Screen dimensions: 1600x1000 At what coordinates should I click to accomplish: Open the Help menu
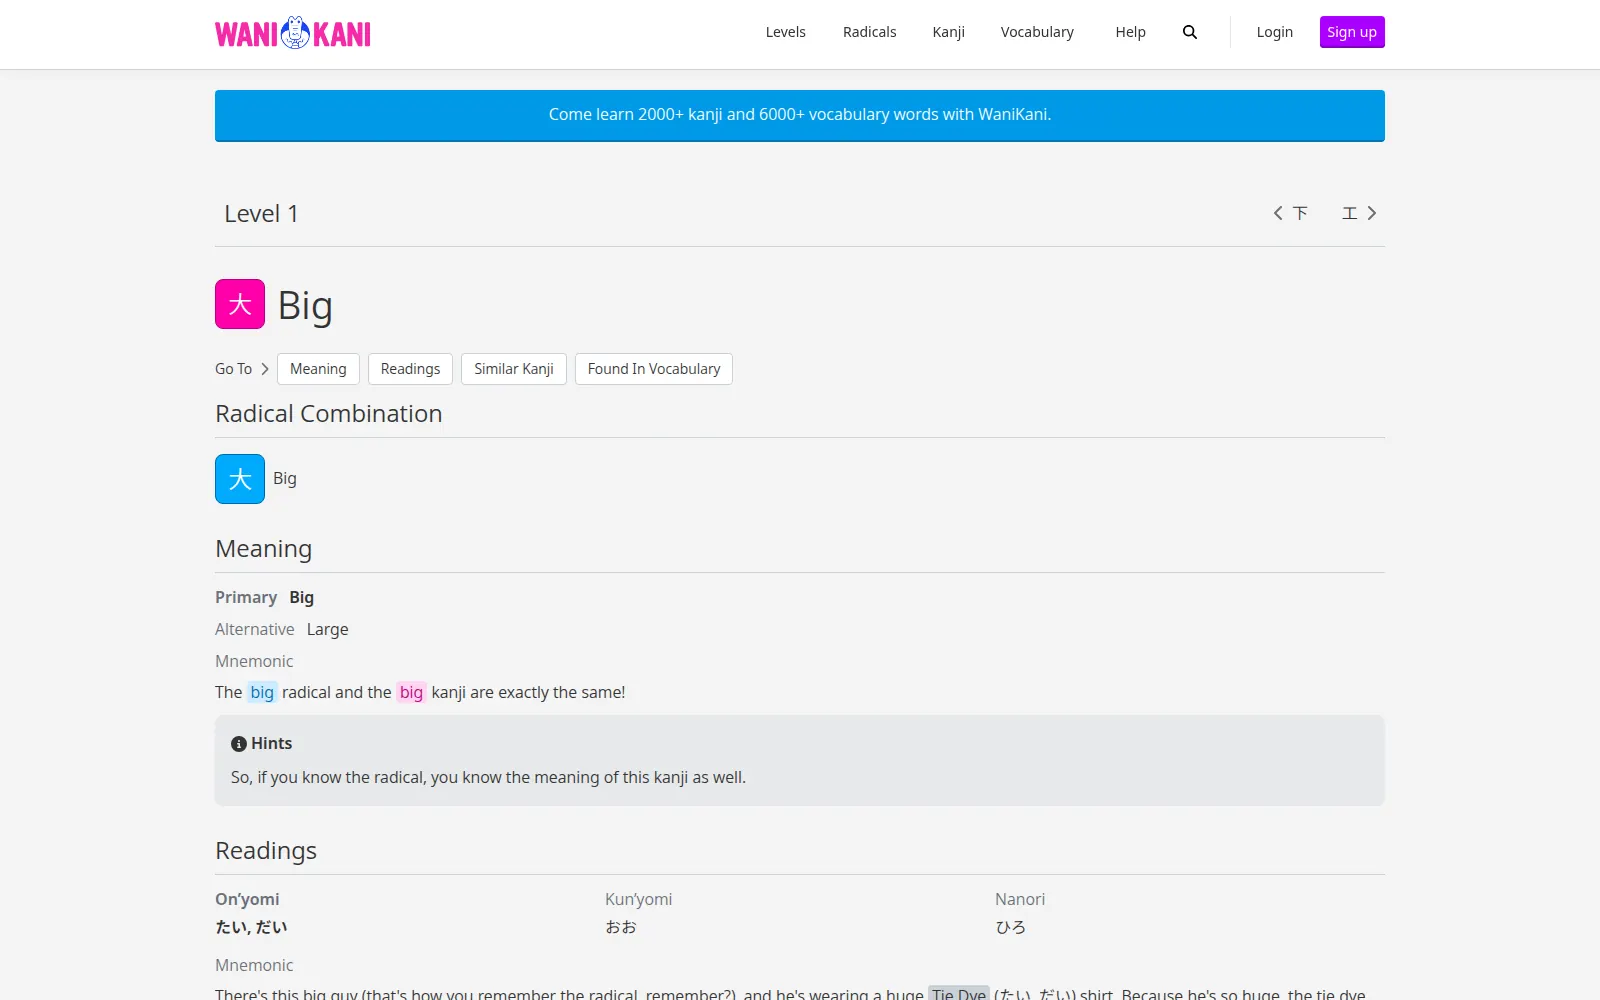coord(1131,32)
